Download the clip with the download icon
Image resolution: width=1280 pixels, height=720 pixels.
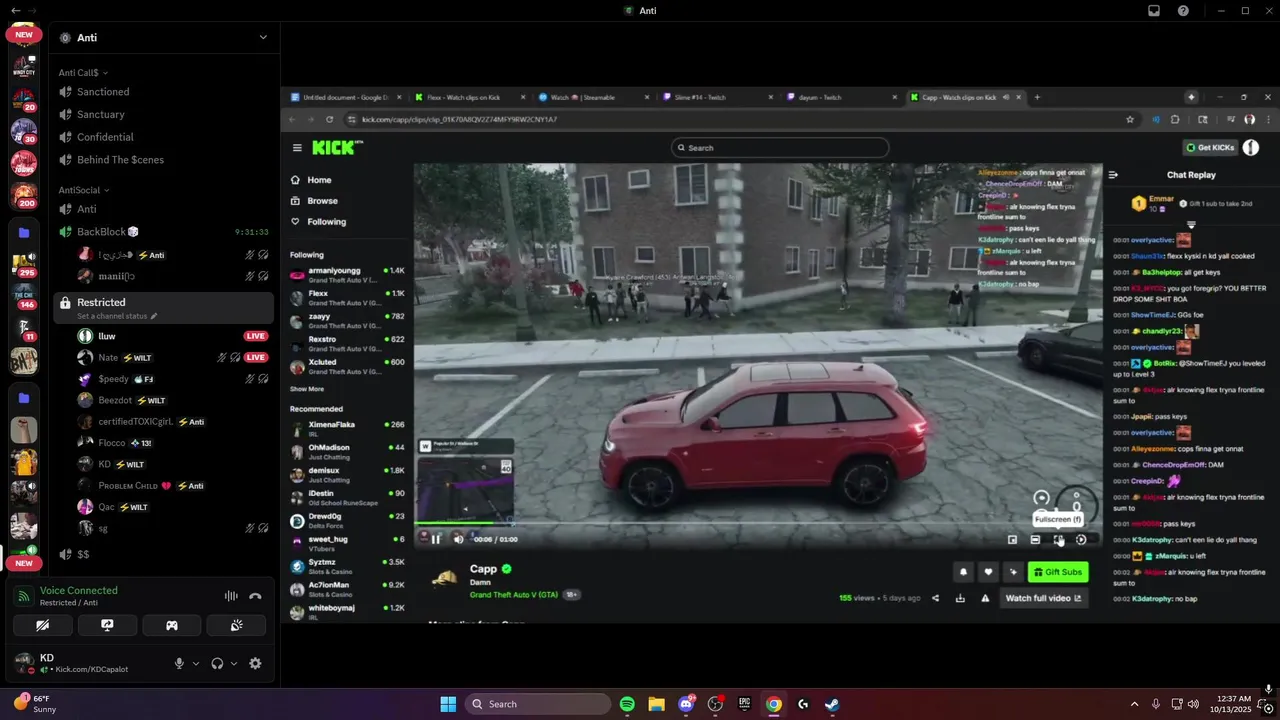click(960, 598)
